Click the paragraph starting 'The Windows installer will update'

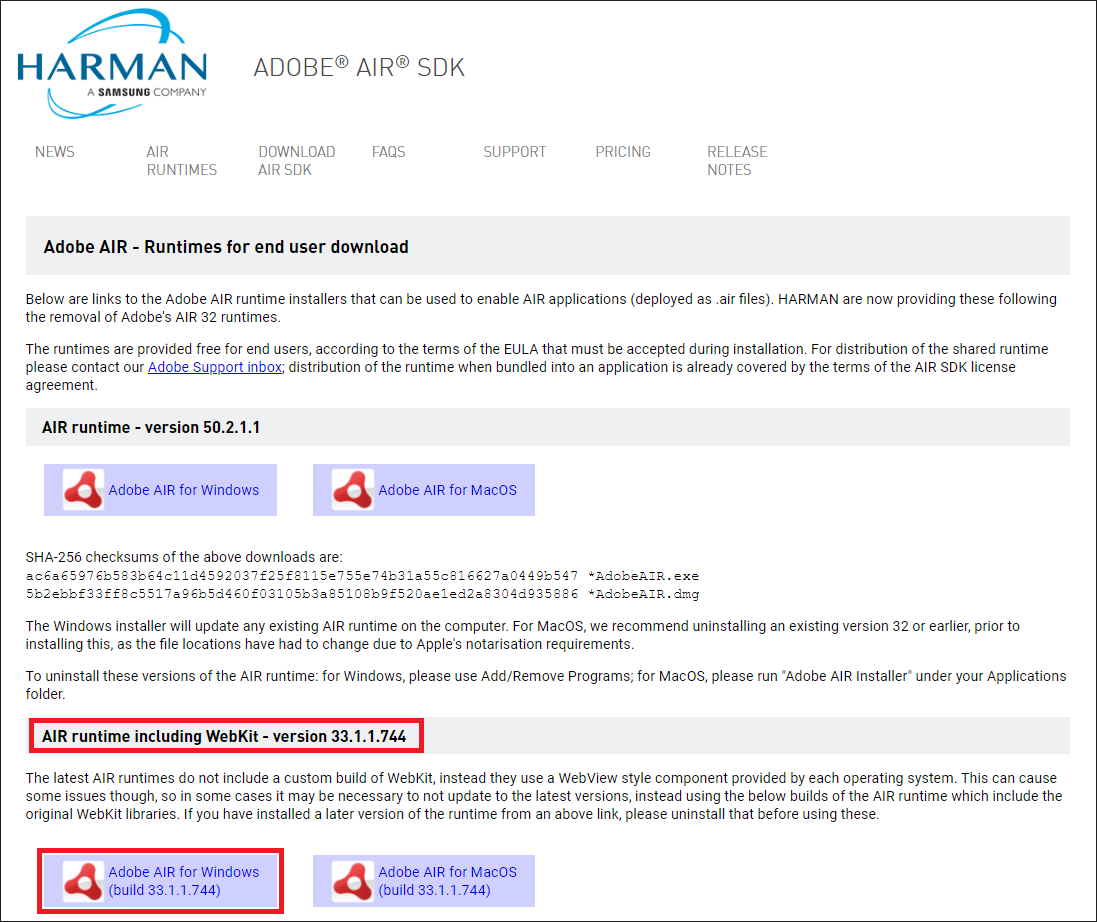click(x=523, y=635)
